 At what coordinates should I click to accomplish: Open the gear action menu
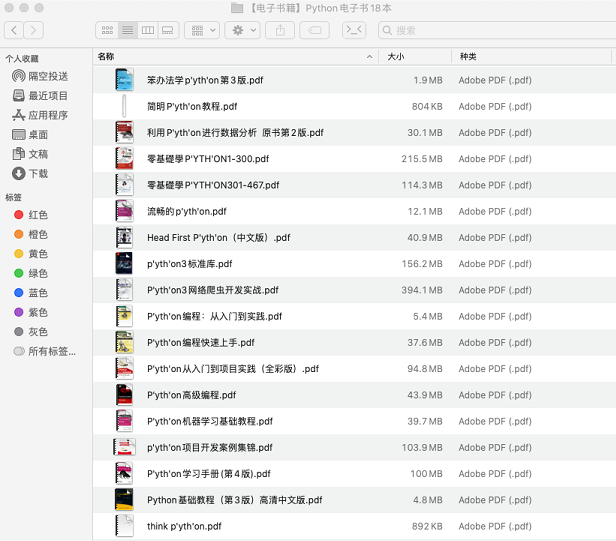tap(242, 30)
